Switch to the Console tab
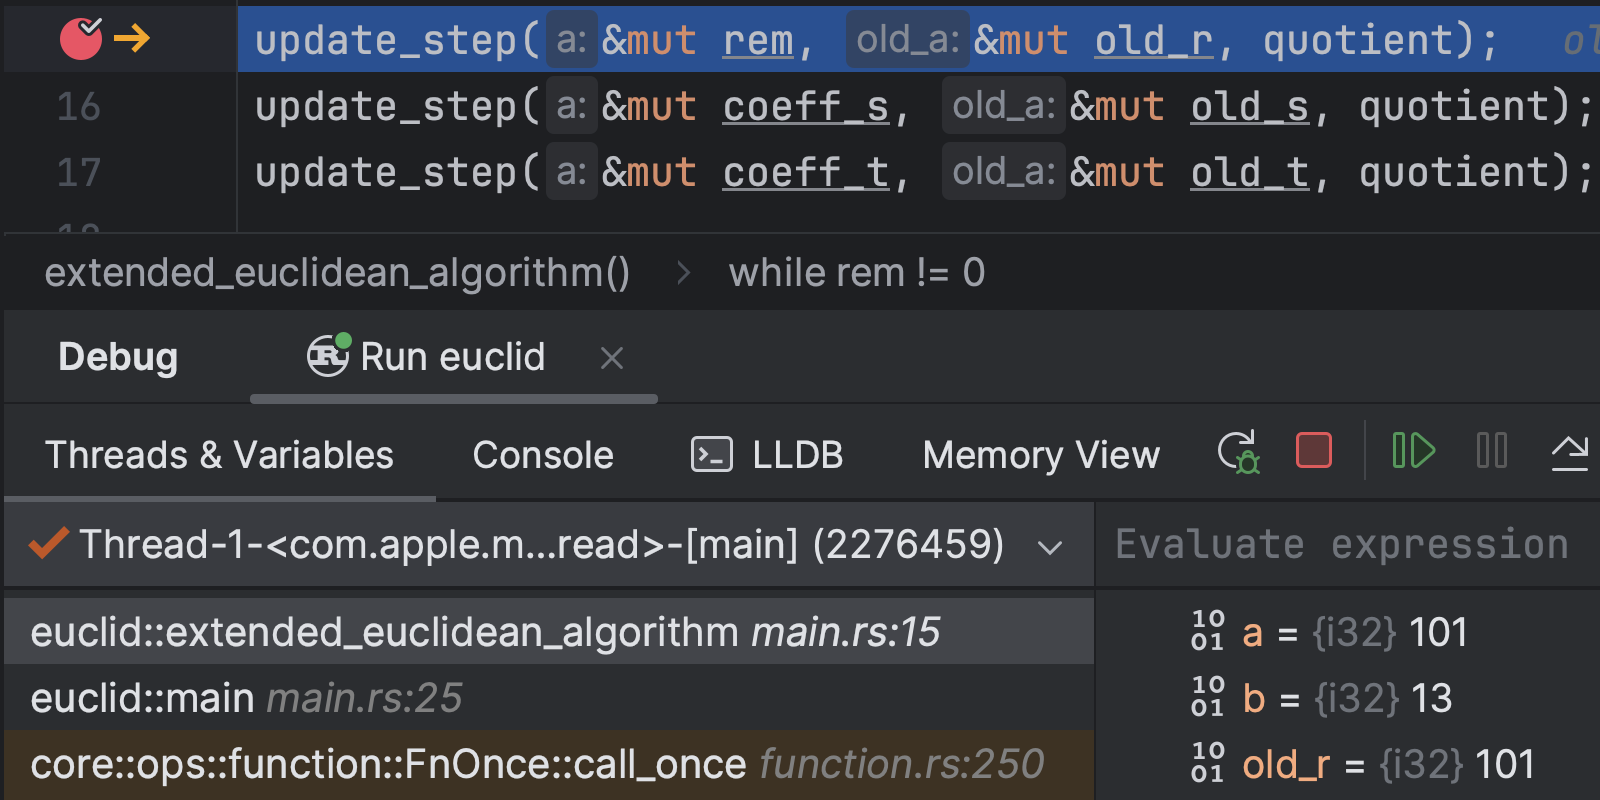Viewport: 1600px width, 800px height. click(x=543, y=455)
